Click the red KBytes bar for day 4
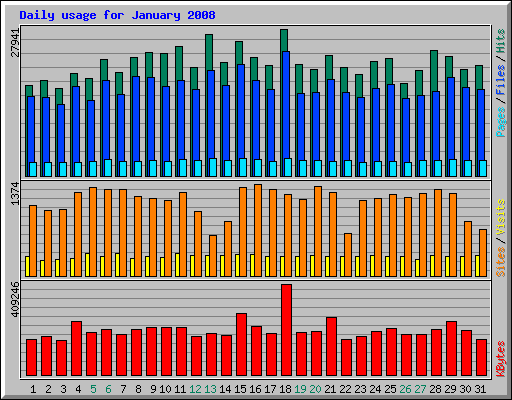The image size is (512, 400). coord(76,348)
